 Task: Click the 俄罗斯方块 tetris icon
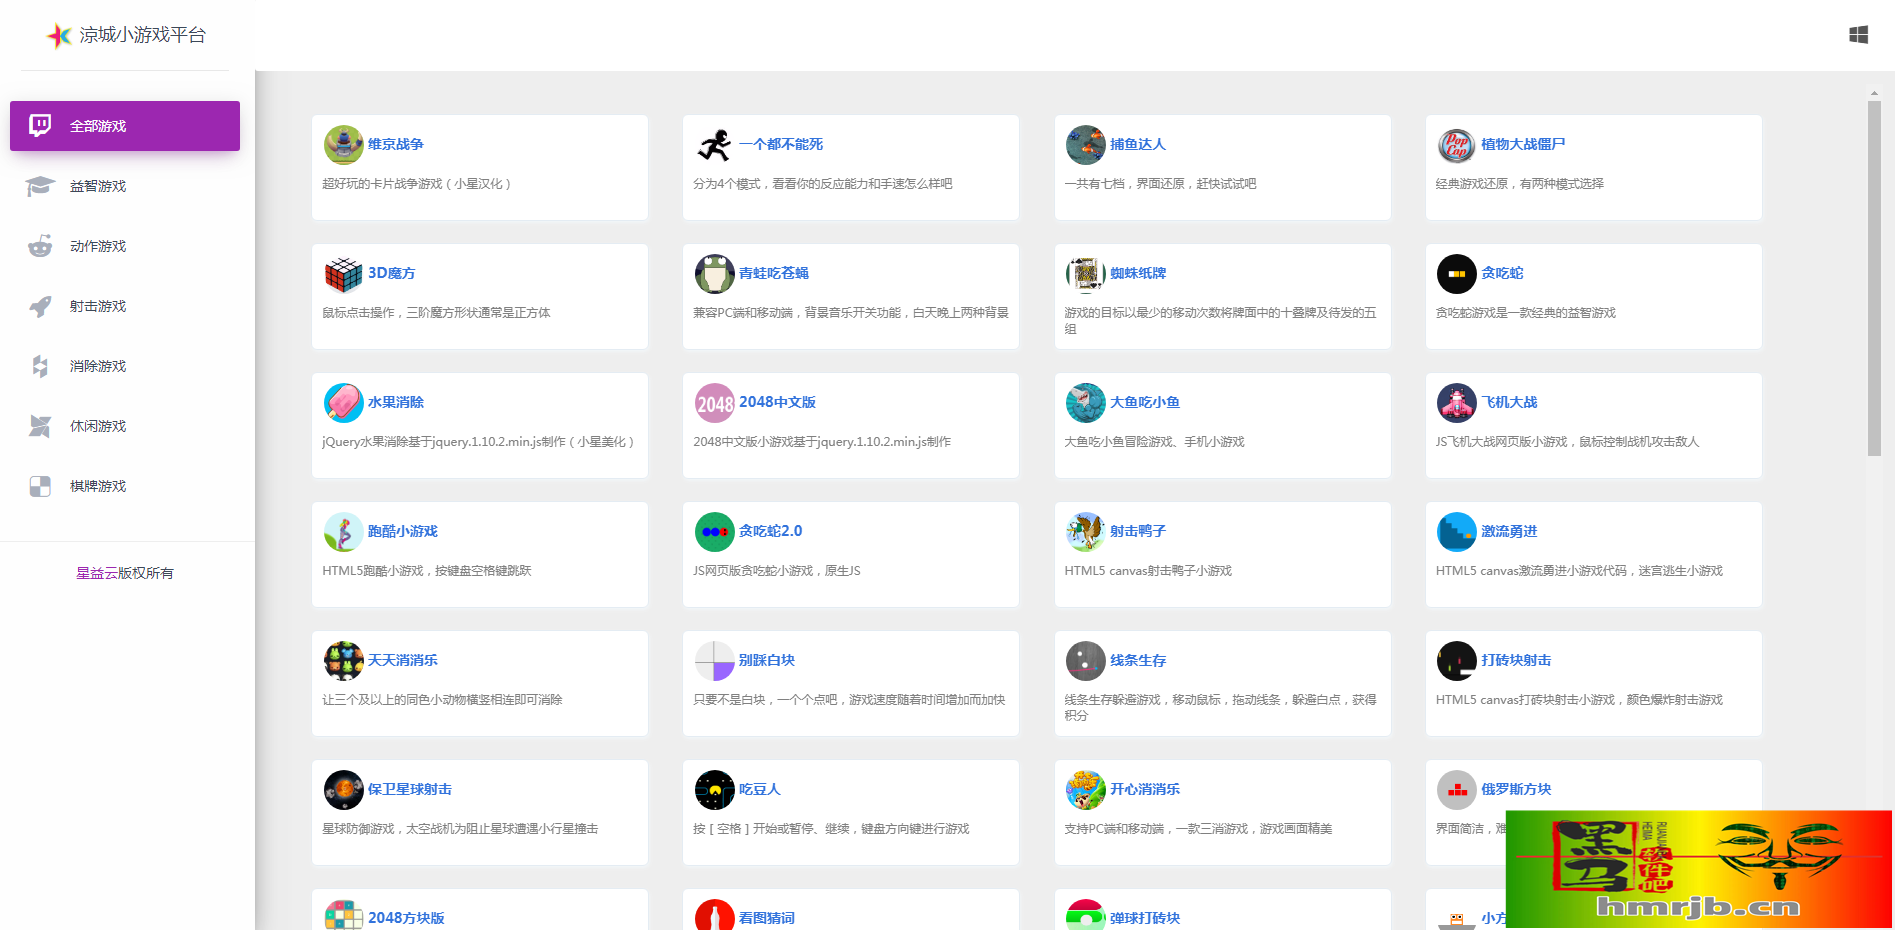coord(1456,790)
